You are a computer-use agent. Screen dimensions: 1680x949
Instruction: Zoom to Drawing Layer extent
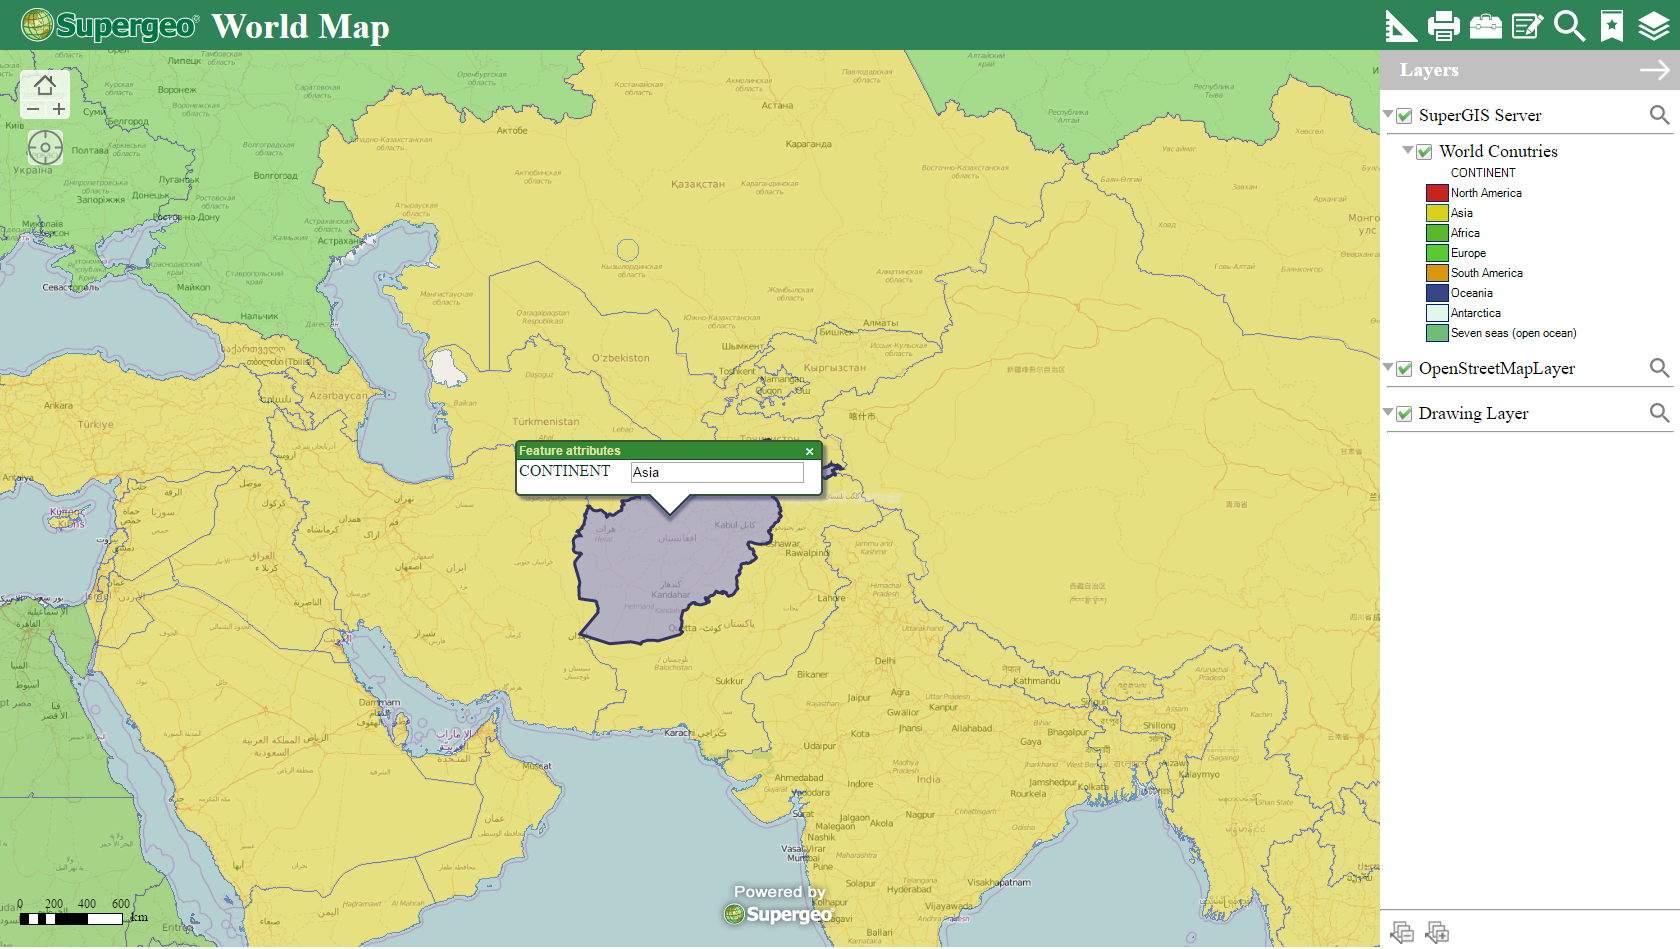click(1659, 413)
